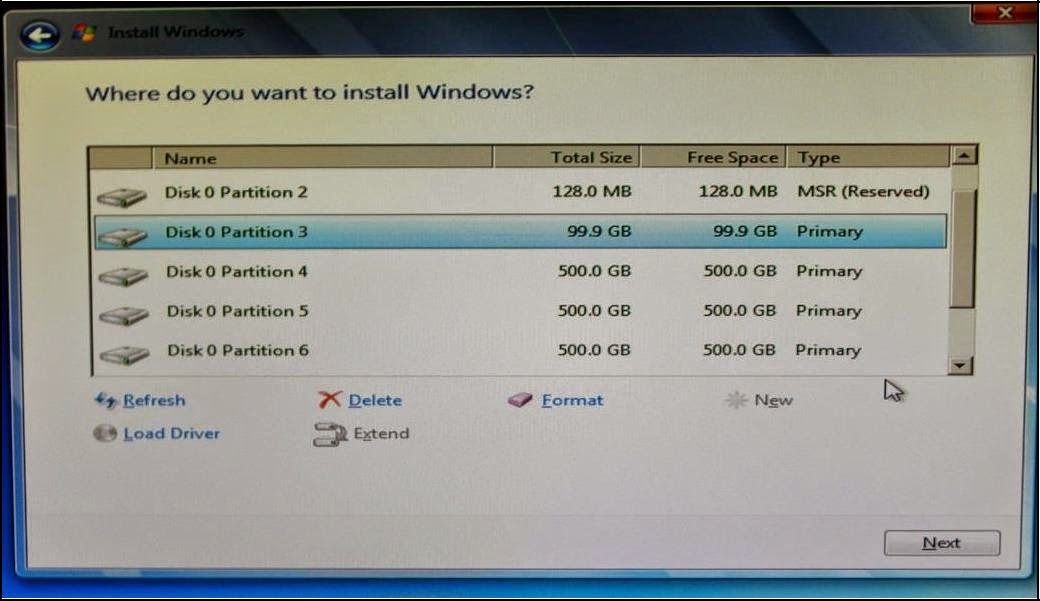The image size is (1040, 601).
Task: Click the red X Delete icon
Action: (x=329, y=399)
